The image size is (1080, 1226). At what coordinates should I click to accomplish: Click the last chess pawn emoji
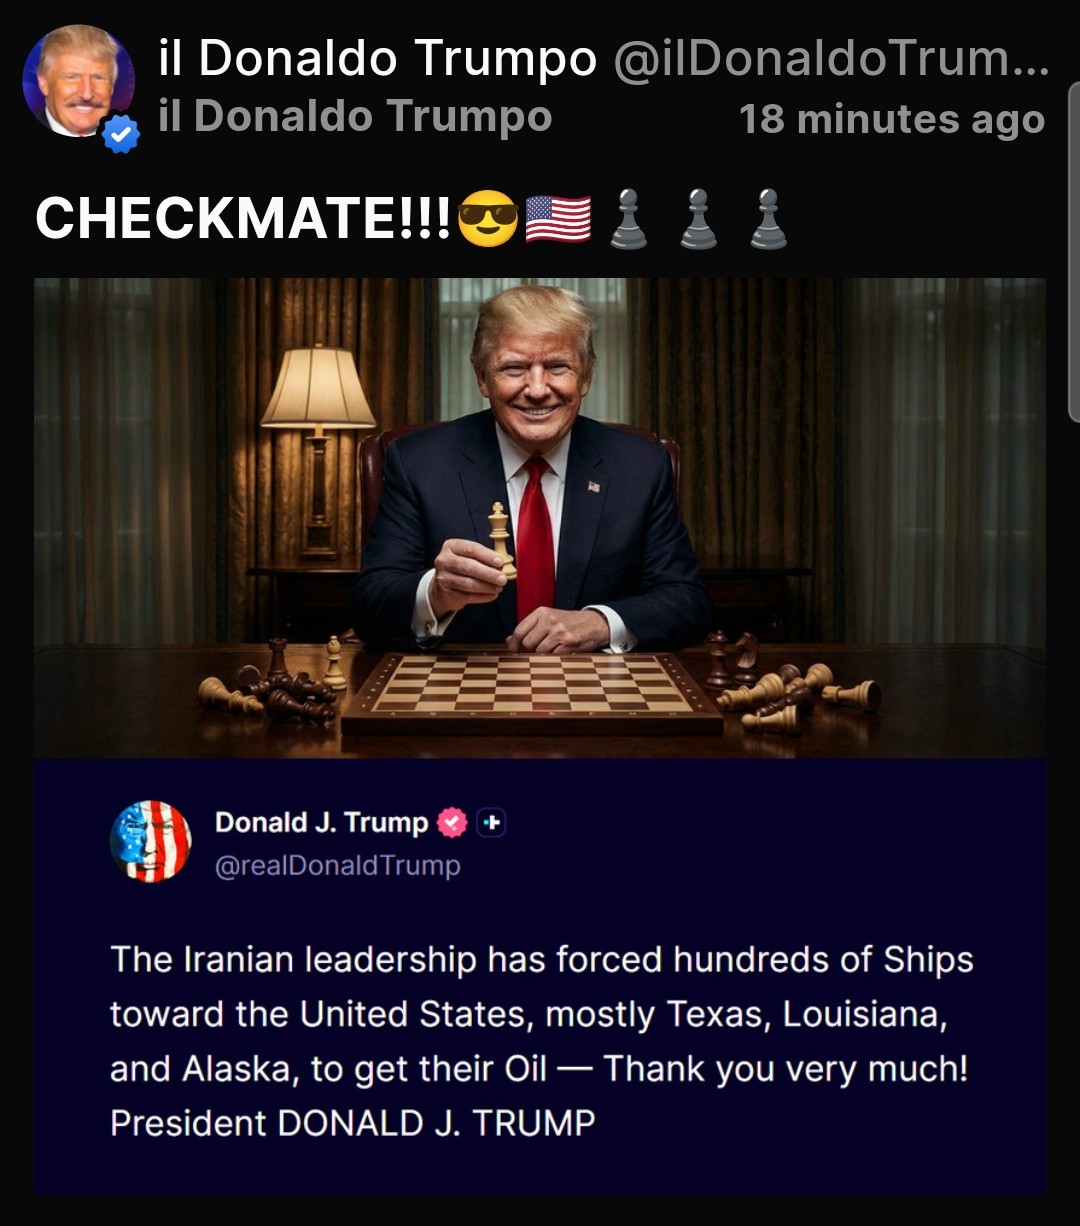click(x=768, y=218)
